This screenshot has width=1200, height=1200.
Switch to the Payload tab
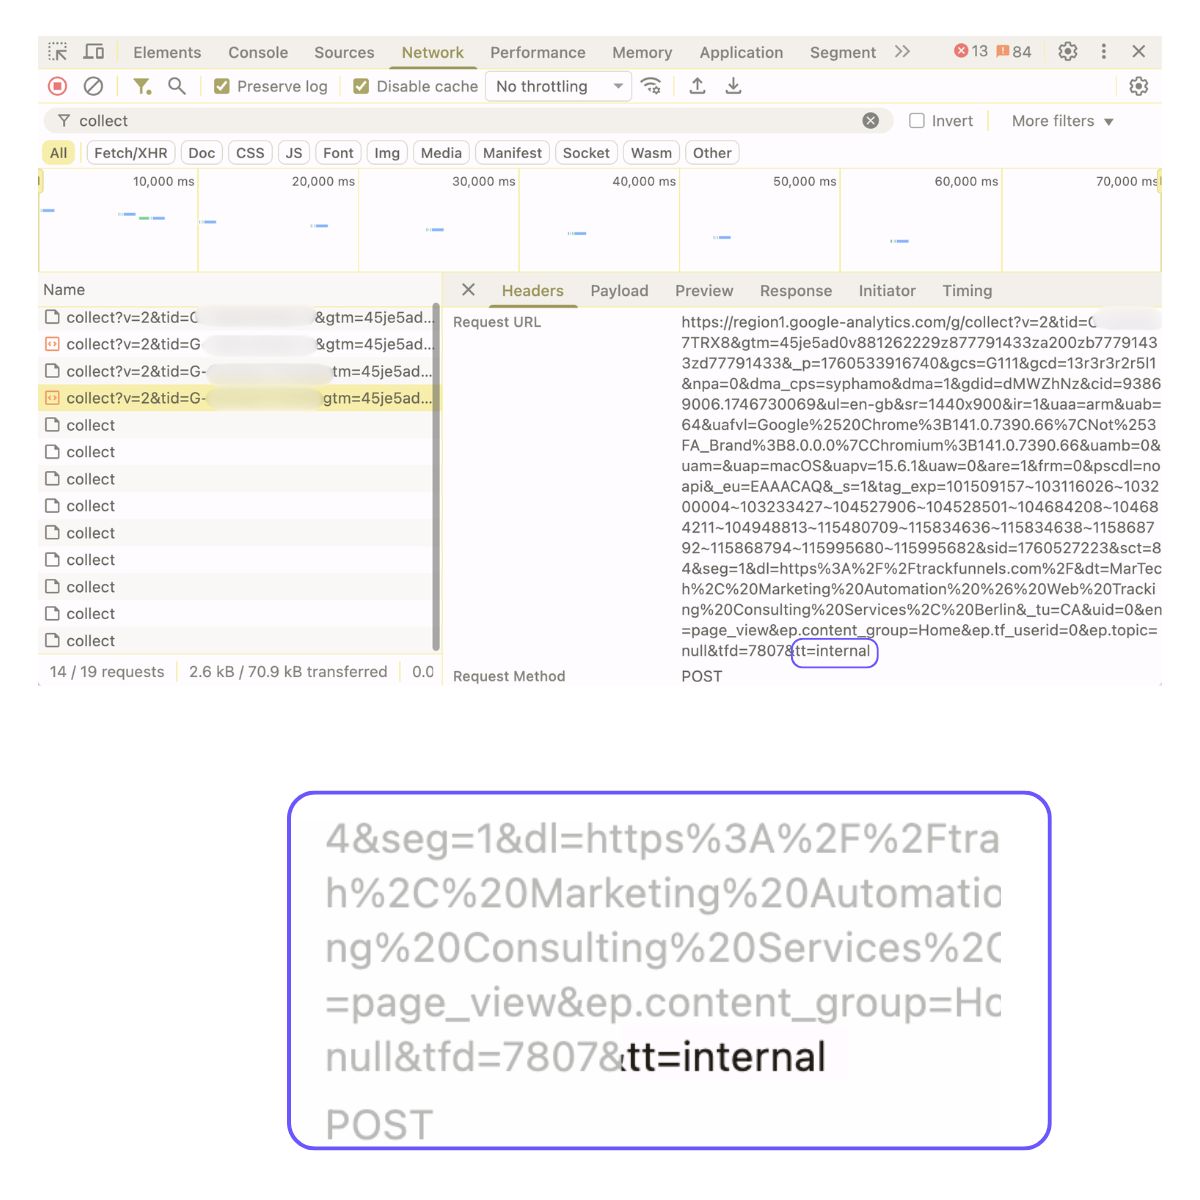pos(619,291)
